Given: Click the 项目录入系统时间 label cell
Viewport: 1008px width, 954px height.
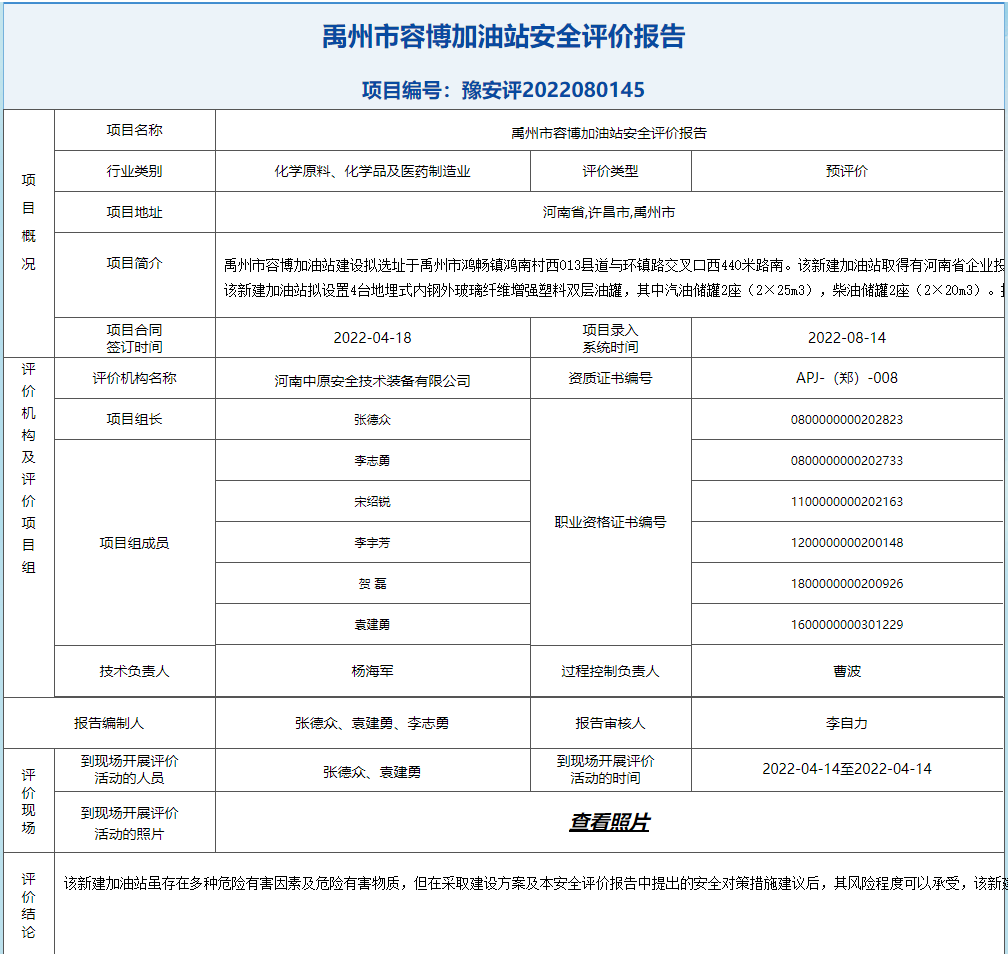Looking at the screenshot, I should 610,338.
